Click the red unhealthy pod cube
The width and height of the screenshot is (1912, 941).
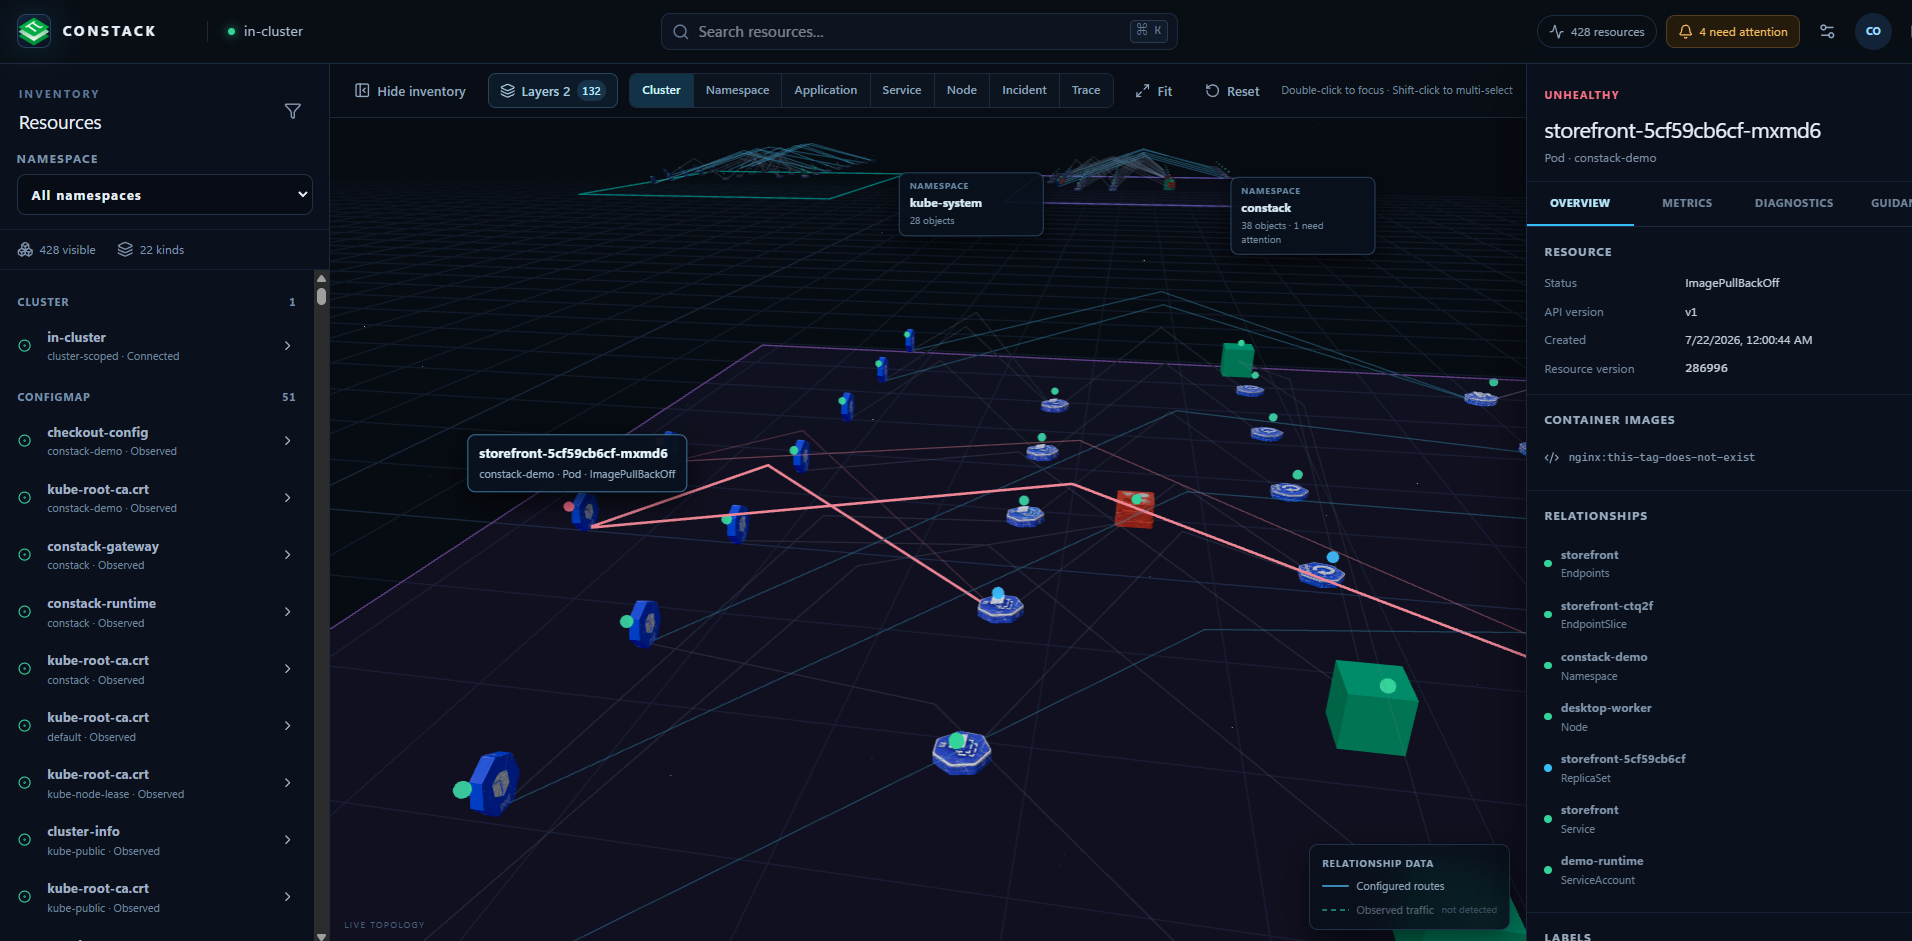tap(1135, 508)
